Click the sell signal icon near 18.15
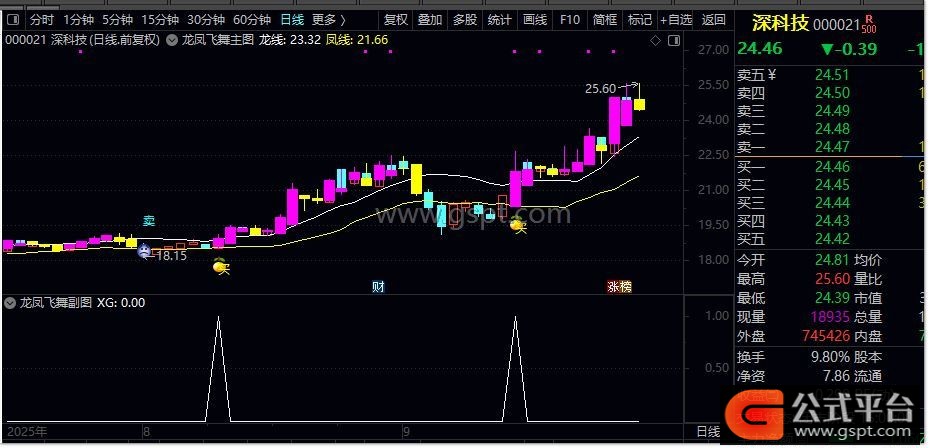The image size is (930, 448). click(x=144, y=250)
